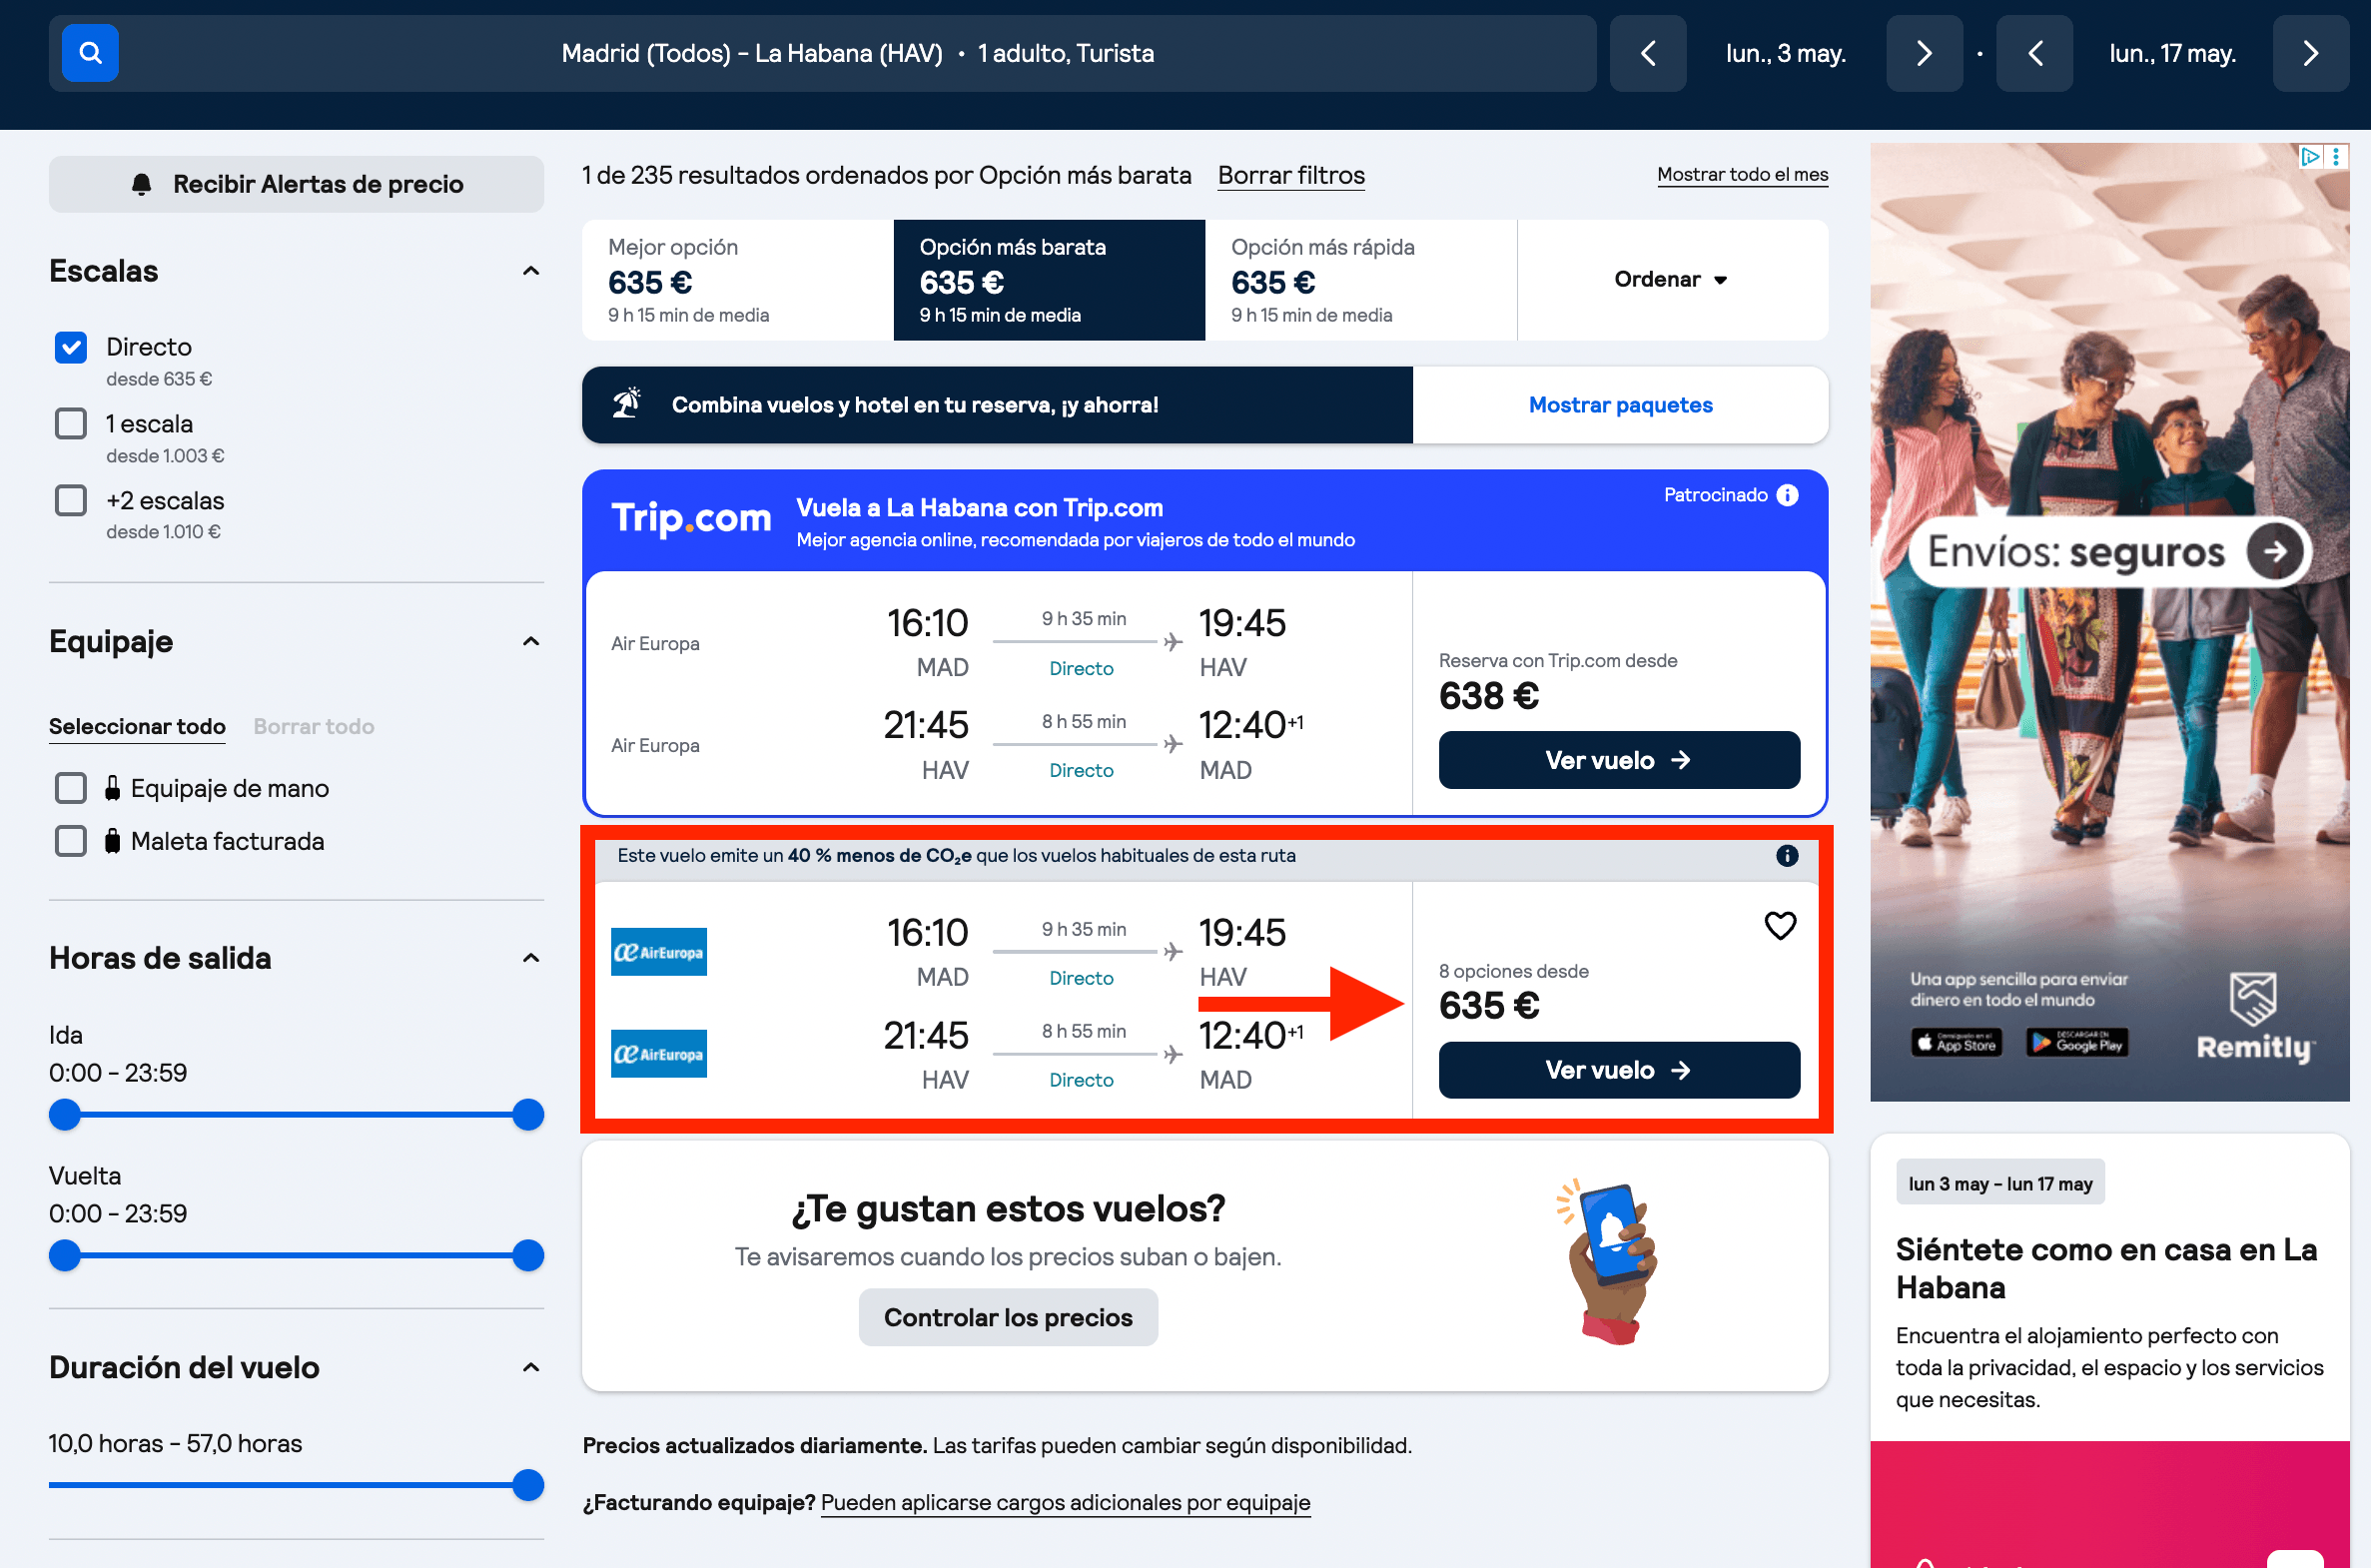Click Borrar filtros link
The image size is (2371, 1568).
1291,175
